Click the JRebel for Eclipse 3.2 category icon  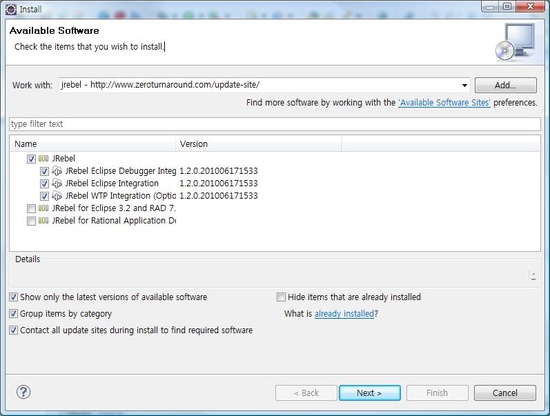(x=43, y=208)
